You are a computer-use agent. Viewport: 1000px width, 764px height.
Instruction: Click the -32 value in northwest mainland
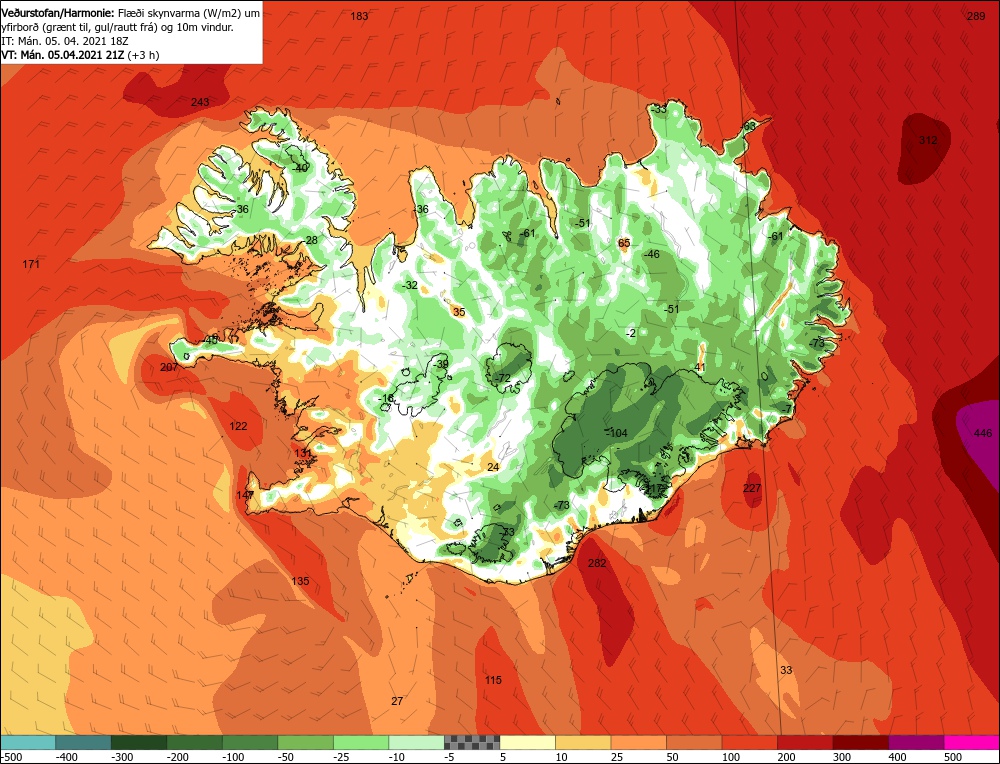click(410, 285)
